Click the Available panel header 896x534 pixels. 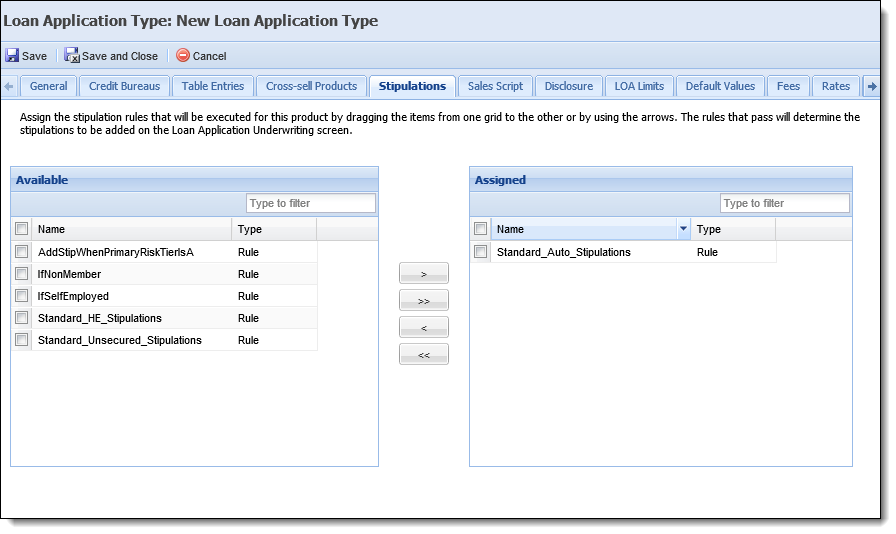[x=194, y=180]
